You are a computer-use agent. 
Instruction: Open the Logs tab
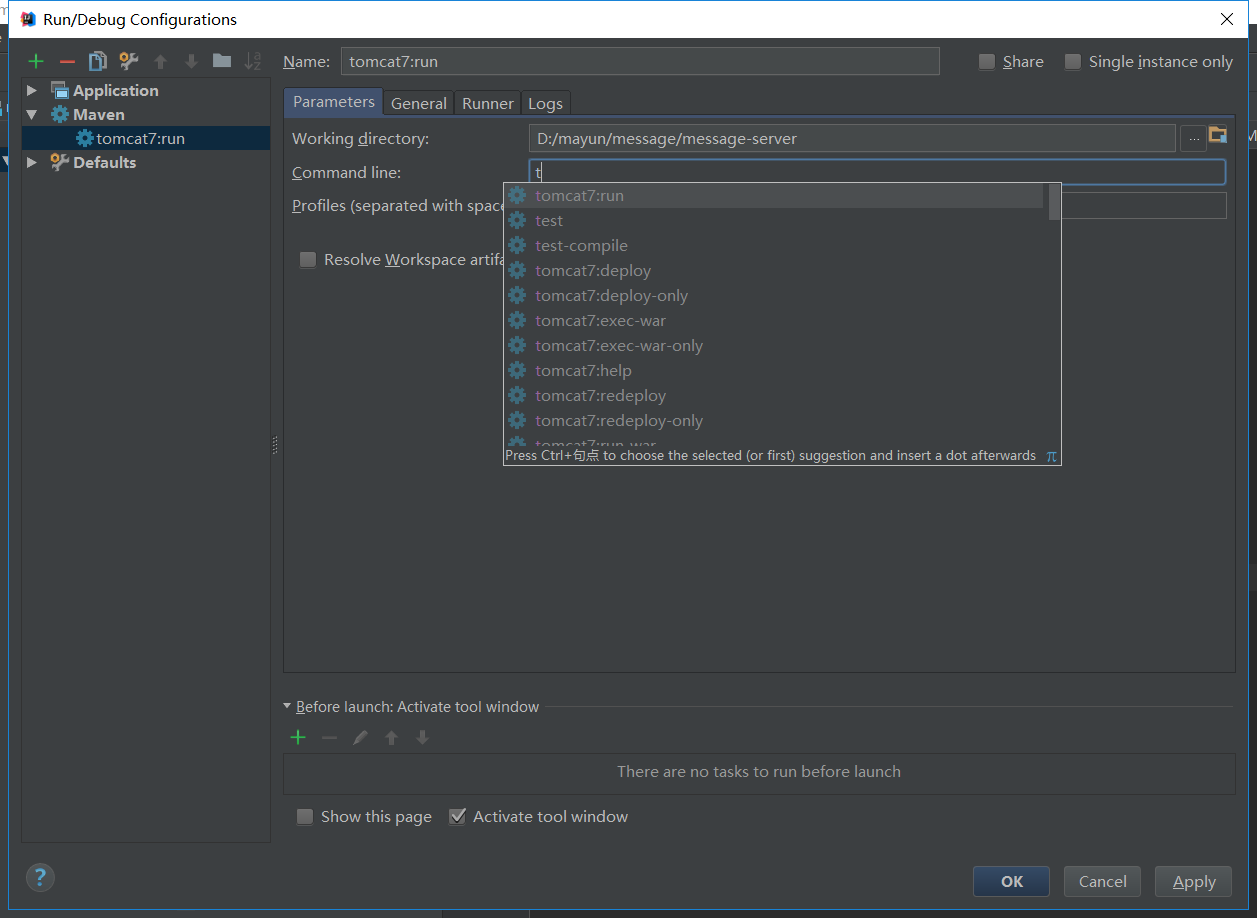click(545, 102)
